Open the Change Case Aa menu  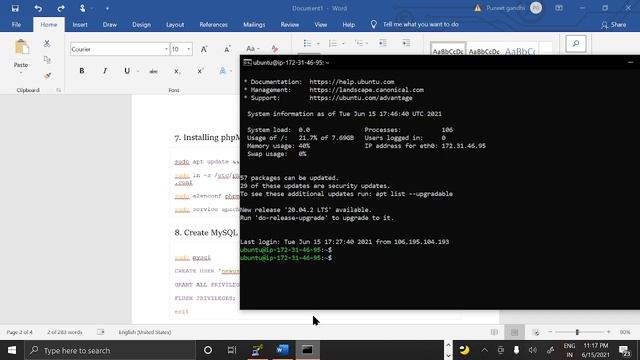pyautogui.click(x=253, y=49)
